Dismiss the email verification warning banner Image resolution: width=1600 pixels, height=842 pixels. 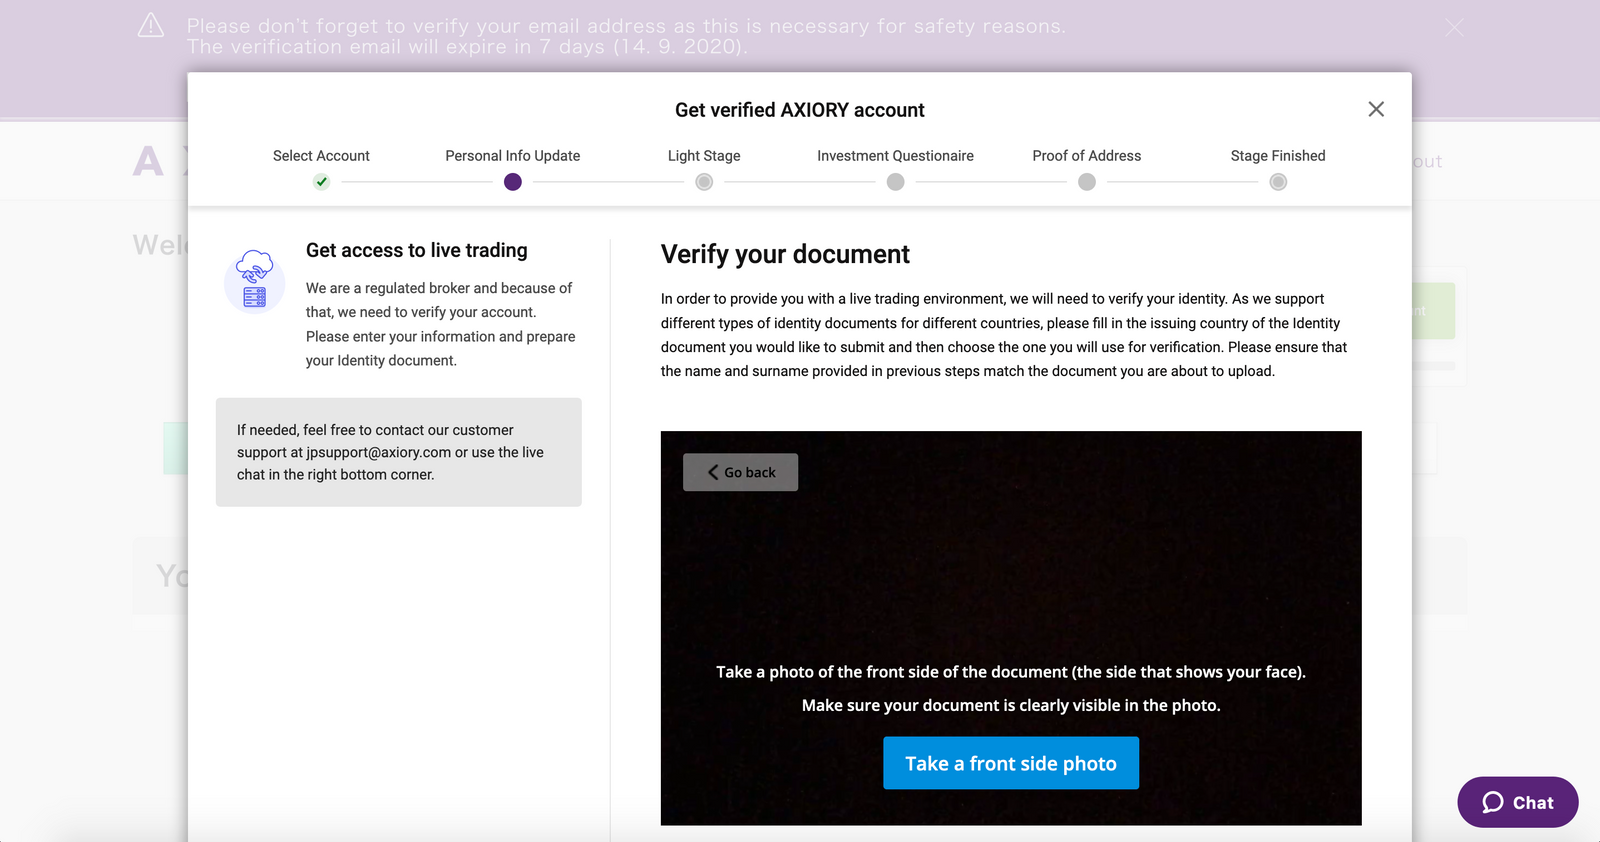(x=1454, y=28)
